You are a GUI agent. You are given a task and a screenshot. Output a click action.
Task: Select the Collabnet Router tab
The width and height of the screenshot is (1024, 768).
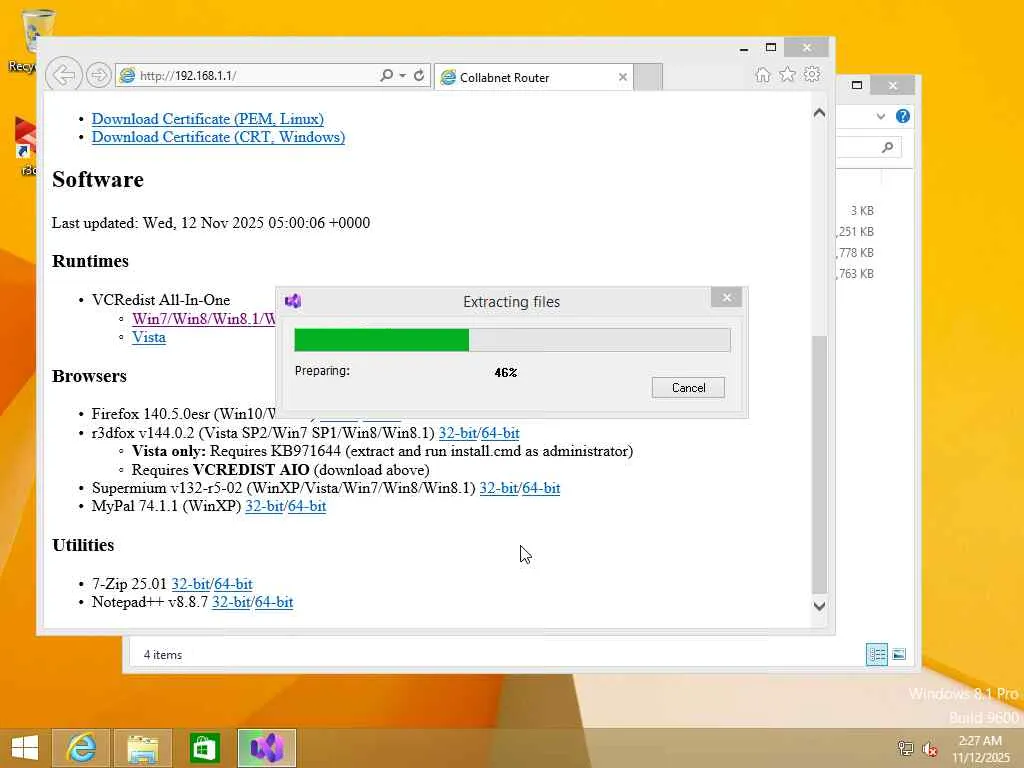534,77
